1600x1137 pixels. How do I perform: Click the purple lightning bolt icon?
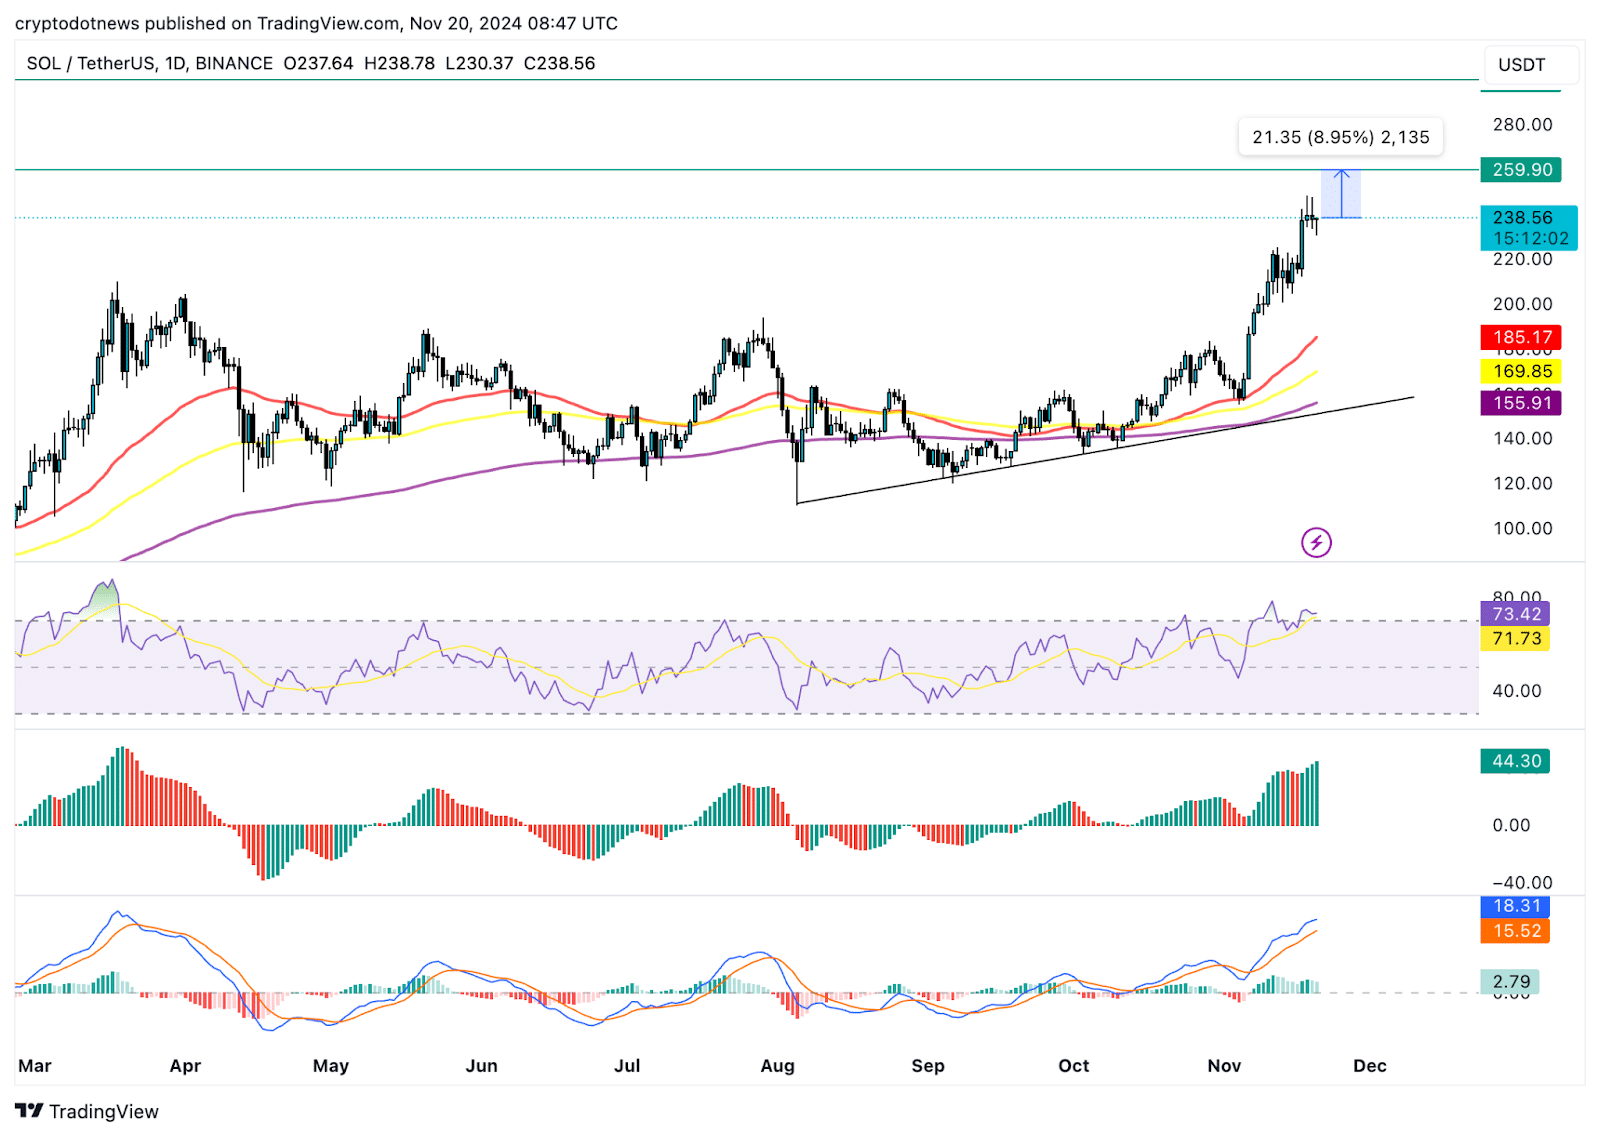coord(1316,543)
